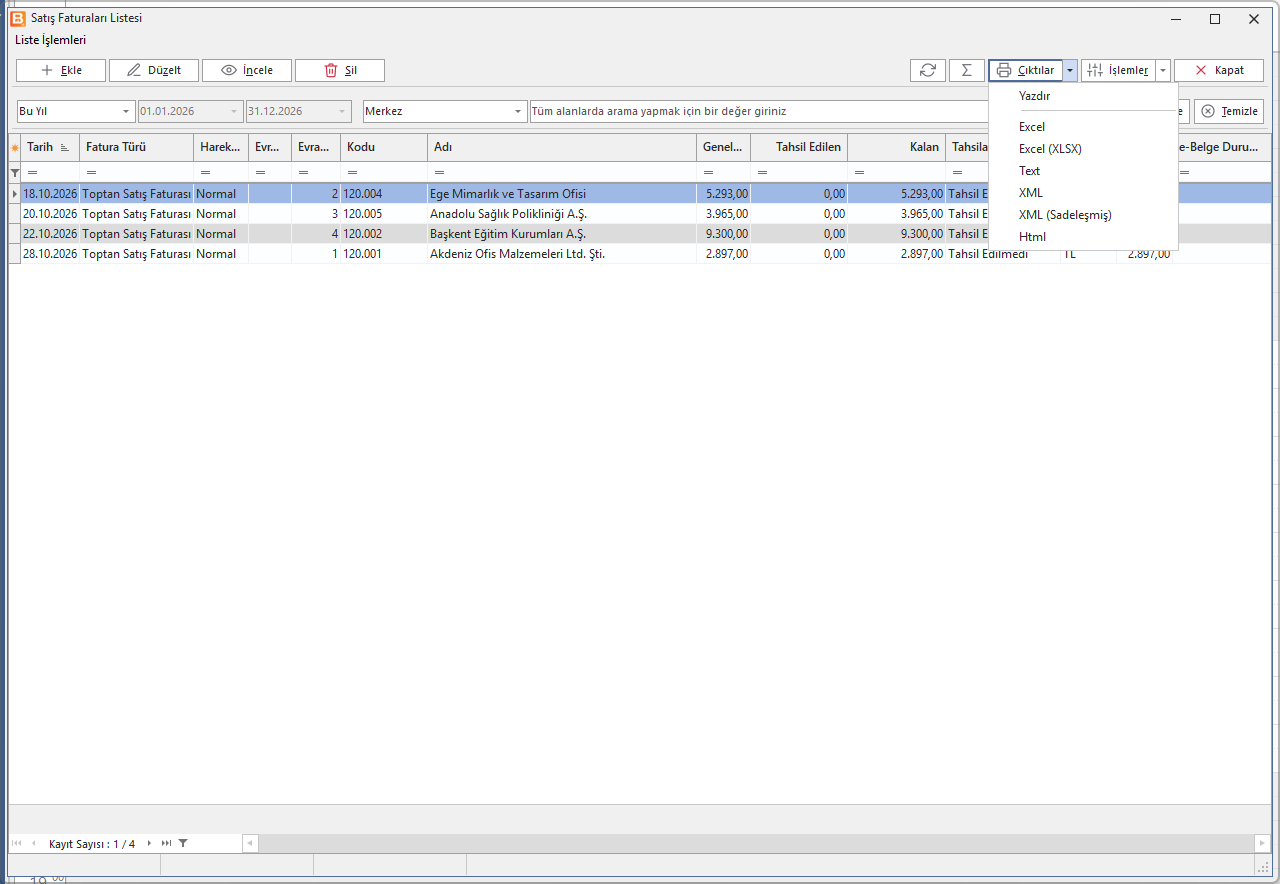Click the sigma totals icon button
The height and width of the screenshot is (884, 1280).
(x=966, y=70)
